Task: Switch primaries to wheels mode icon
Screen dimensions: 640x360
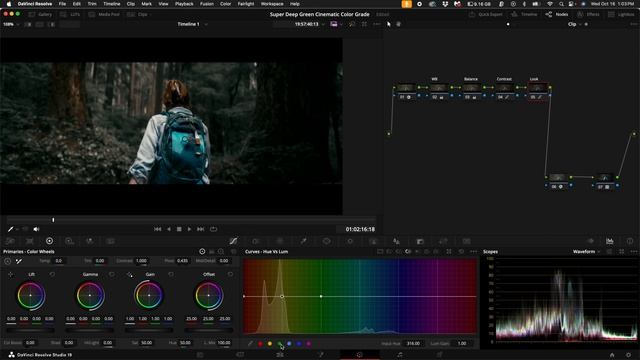Action: 202,252
